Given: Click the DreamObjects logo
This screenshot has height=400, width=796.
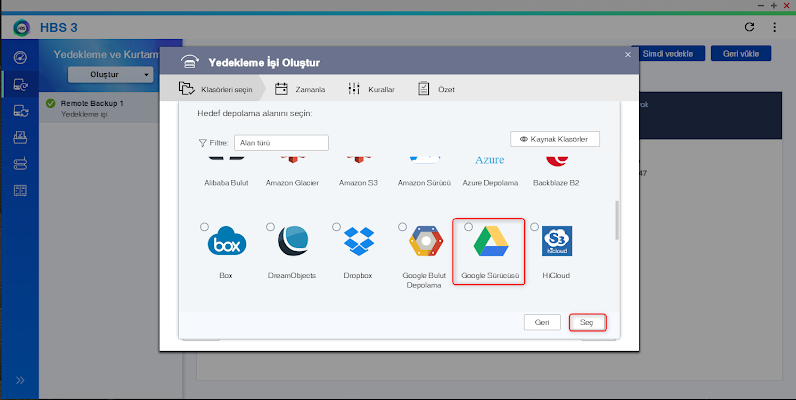Looking at the screenshot, I should [293, 241].
